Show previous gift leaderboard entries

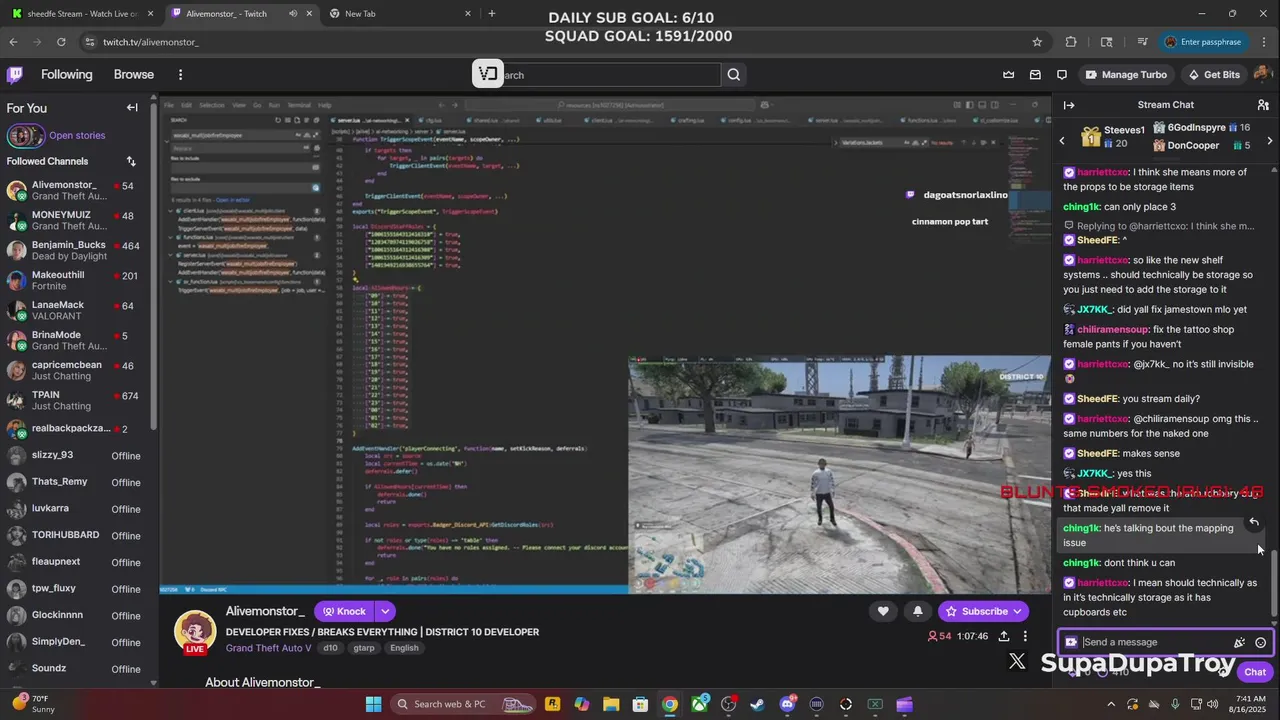coord(1062,141)
